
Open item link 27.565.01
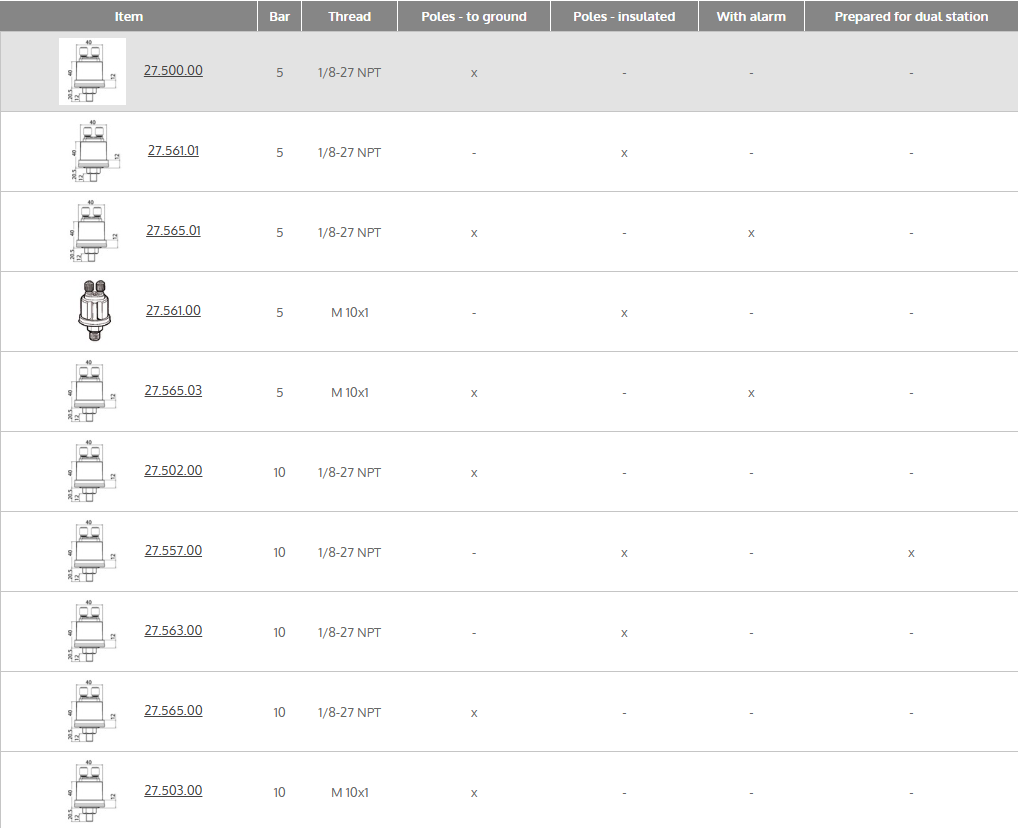(173, 231)
